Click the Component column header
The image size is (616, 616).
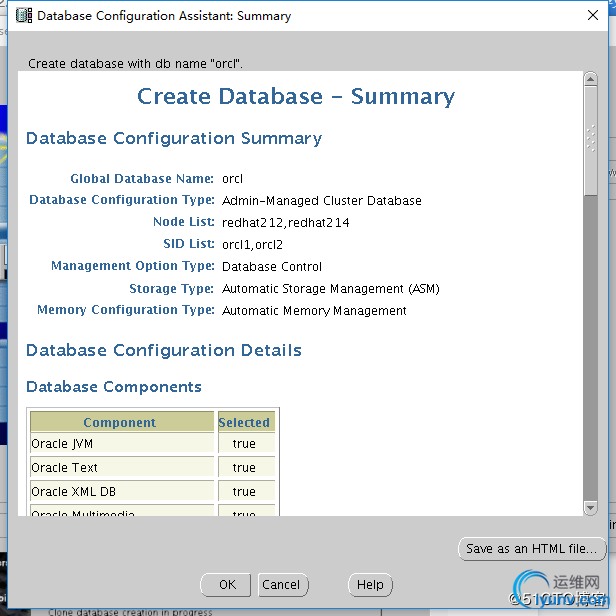coord(122,422)
